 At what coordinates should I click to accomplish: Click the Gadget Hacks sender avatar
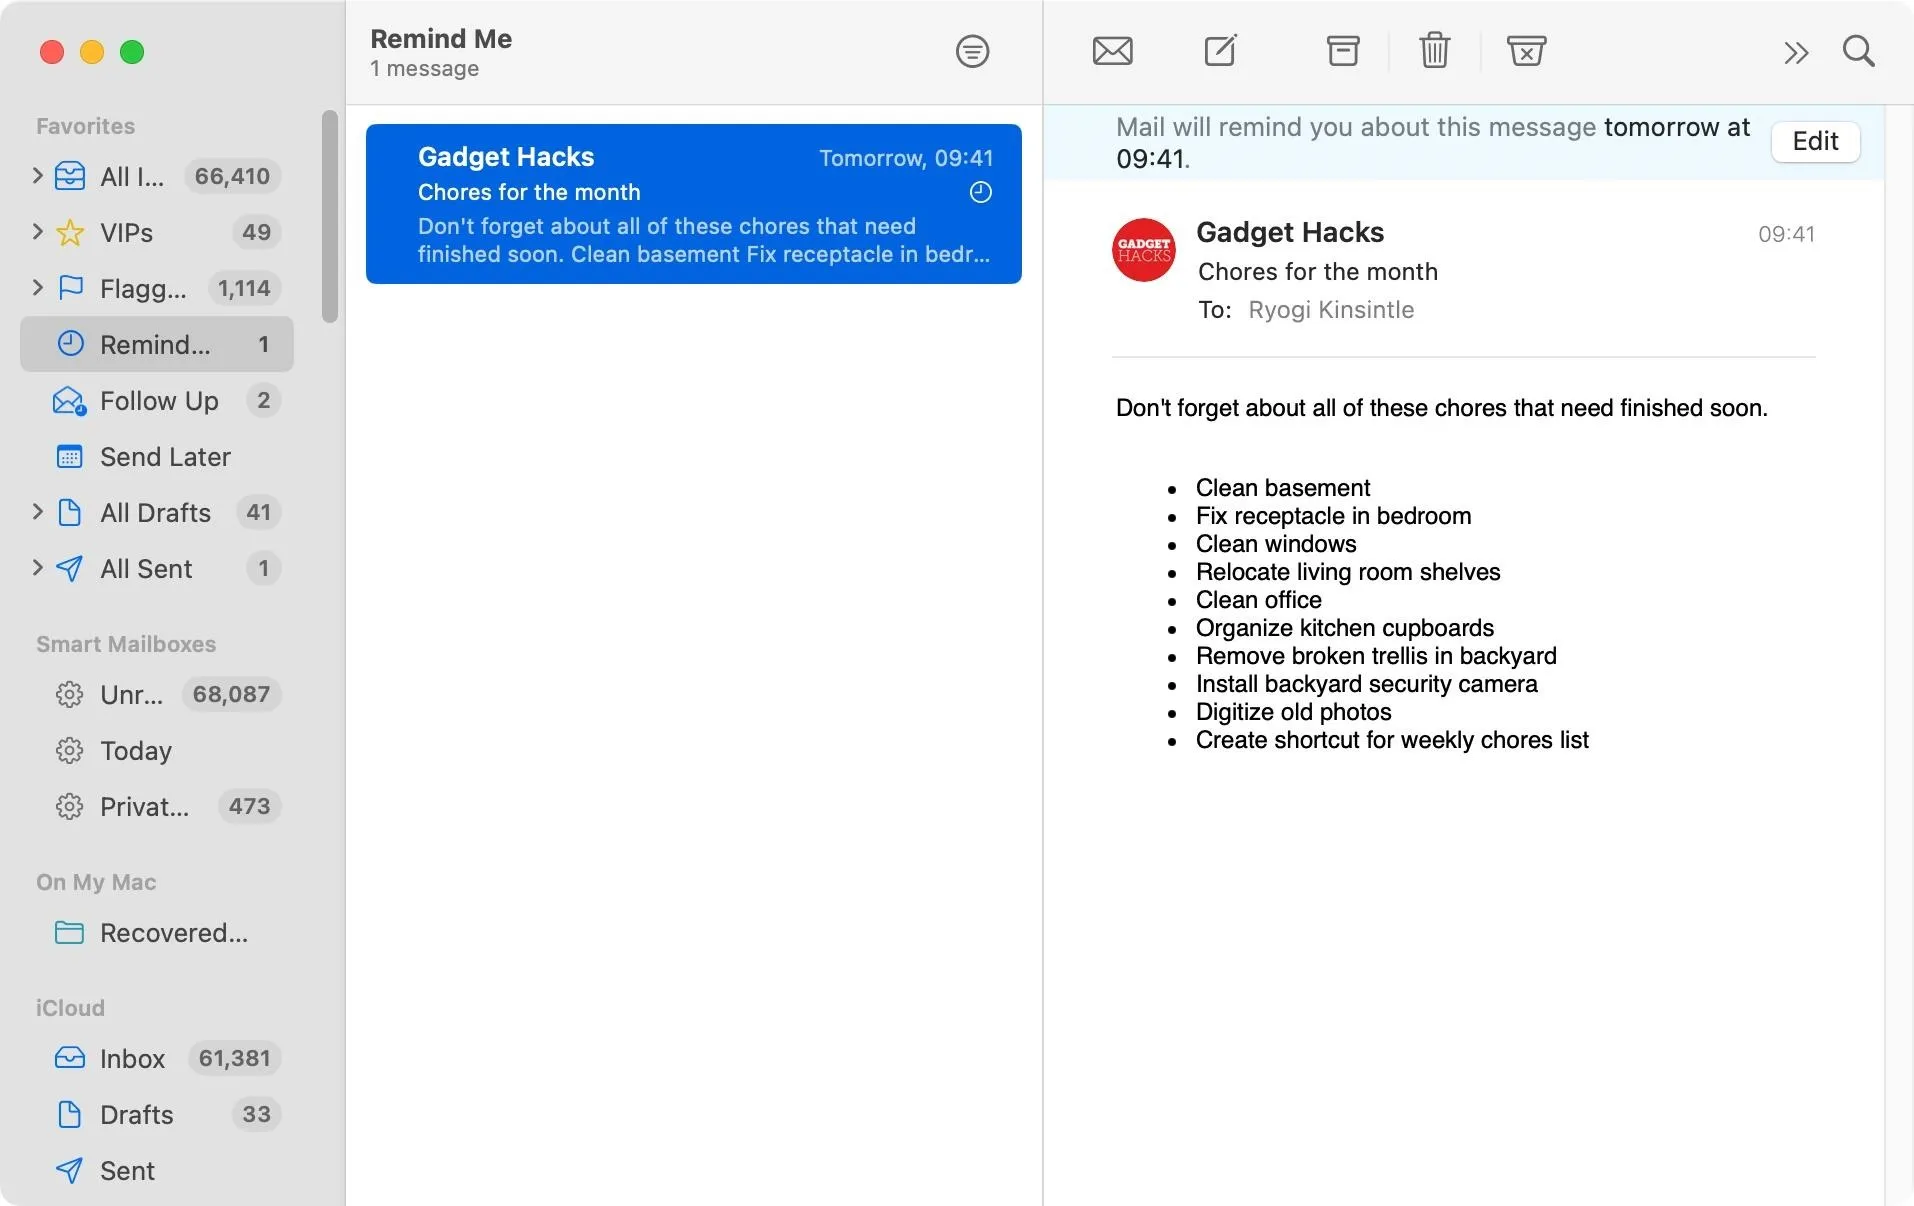tap(1143, 250)
